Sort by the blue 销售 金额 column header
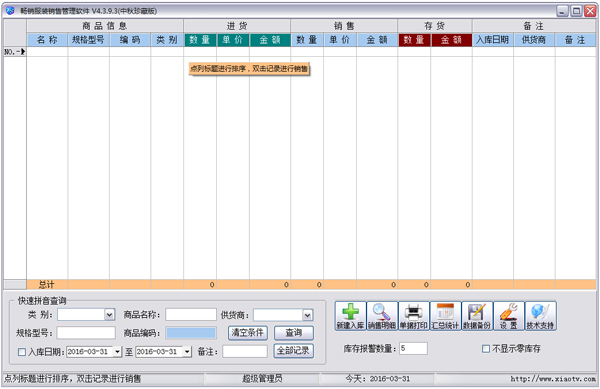 tap(377, 40)
